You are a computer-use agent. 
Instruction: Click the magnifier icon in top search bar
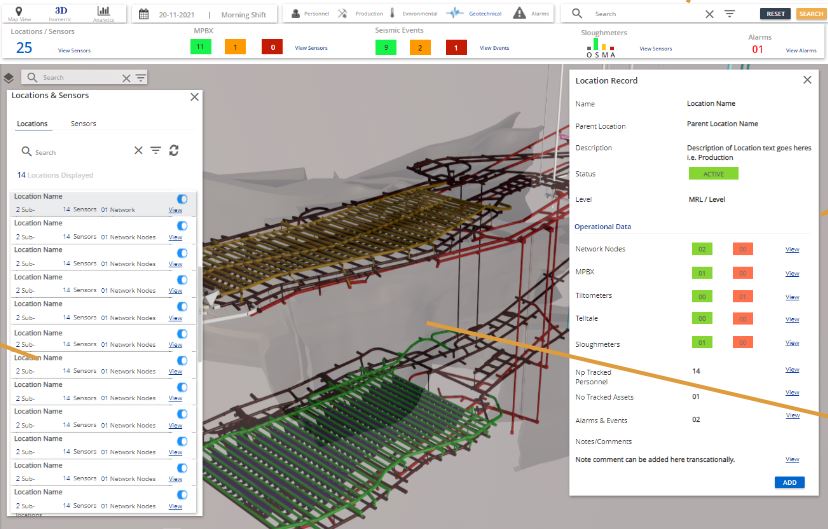pos(577,13)
